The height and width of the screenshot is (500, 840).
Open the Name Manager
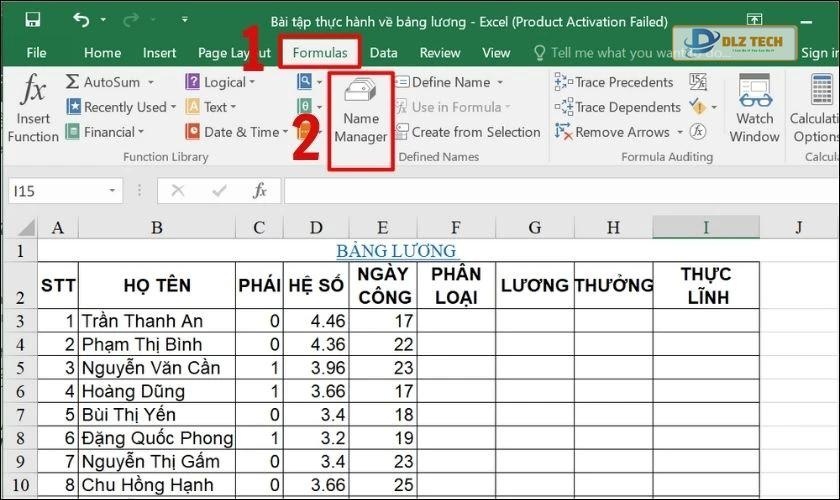[x=360, y=113]
